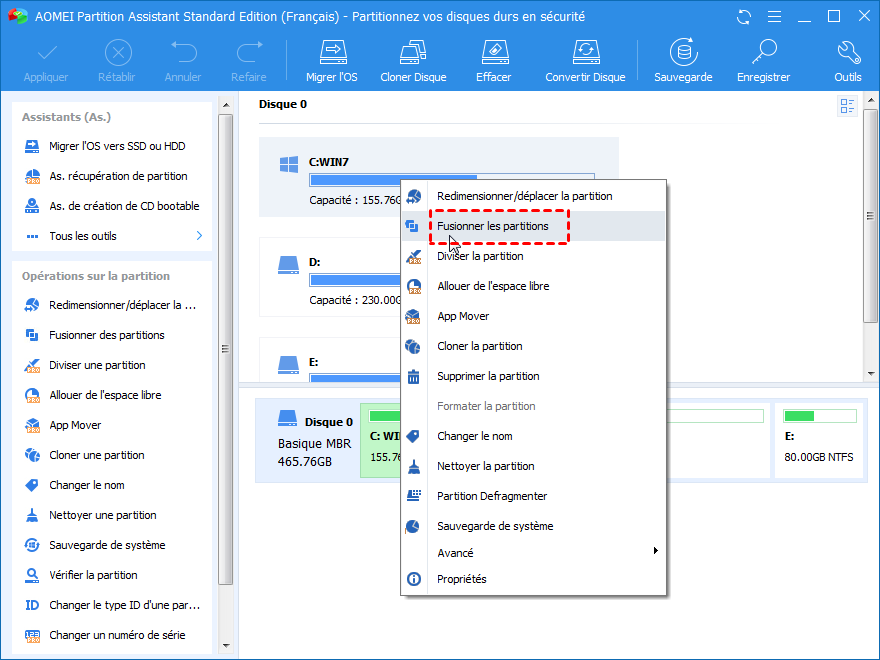Click the Rétablir toolbar button
The image size is (880, 660).
(117, 61)
